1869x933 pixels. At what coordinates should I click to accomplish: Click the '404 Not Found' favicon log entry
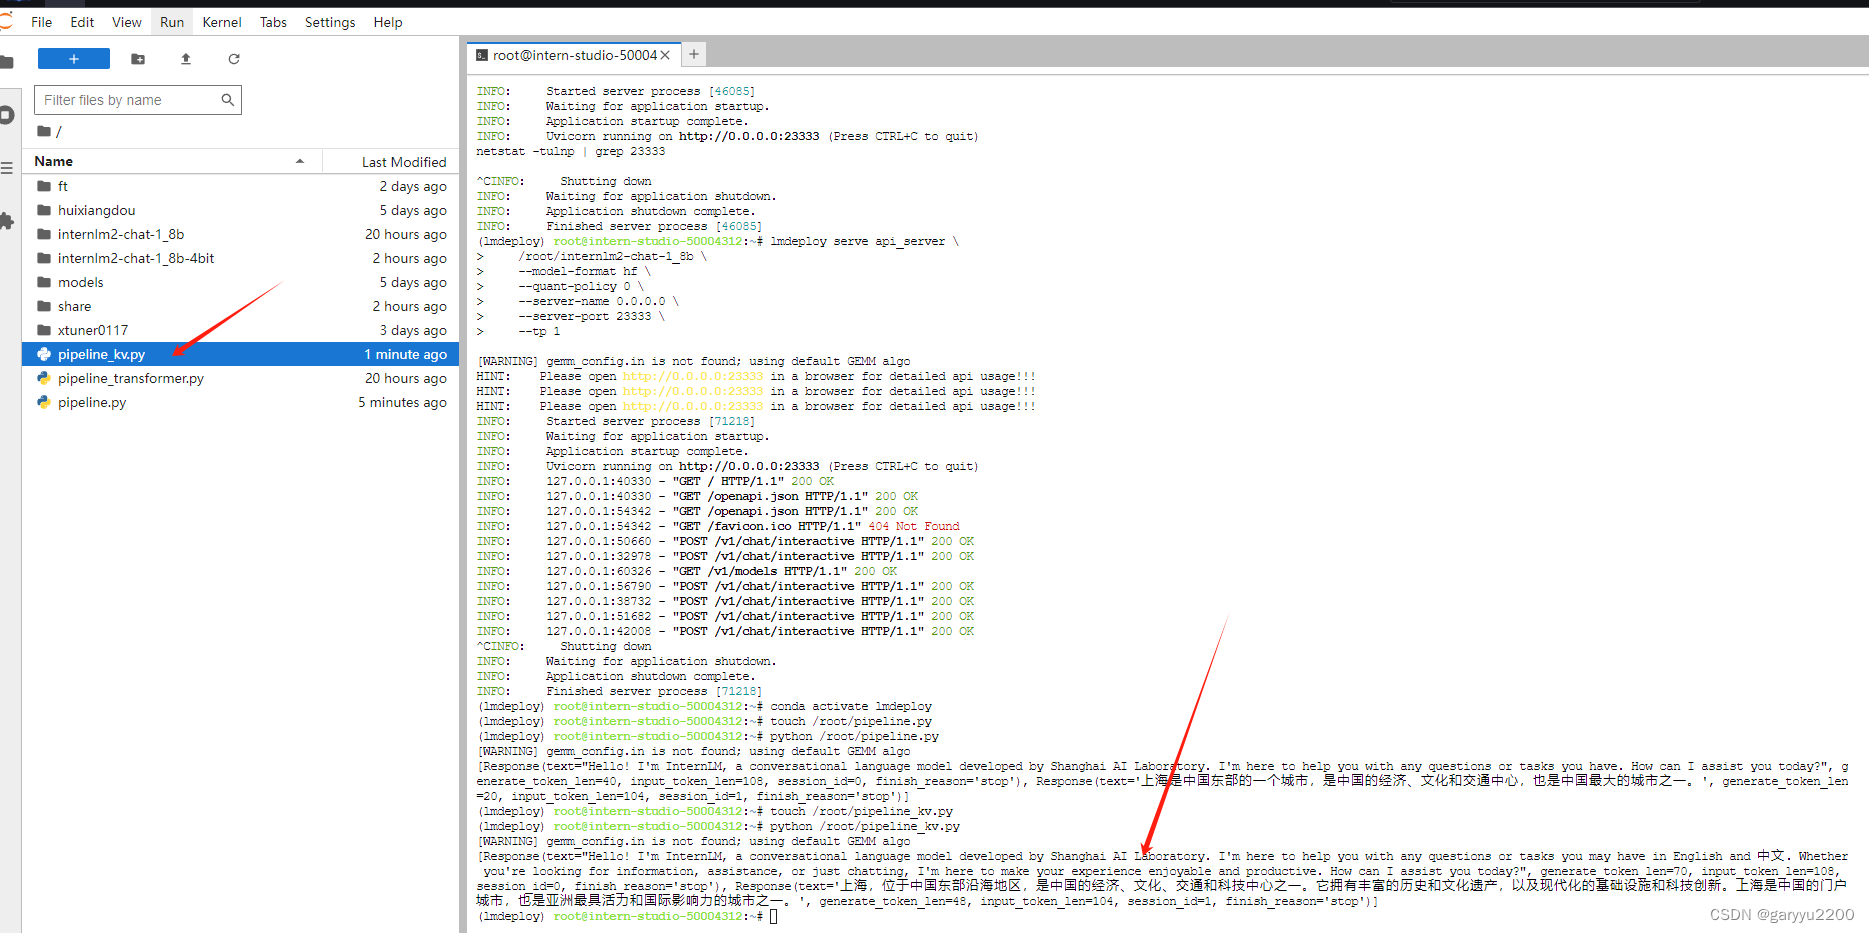(x=914, y=526)
